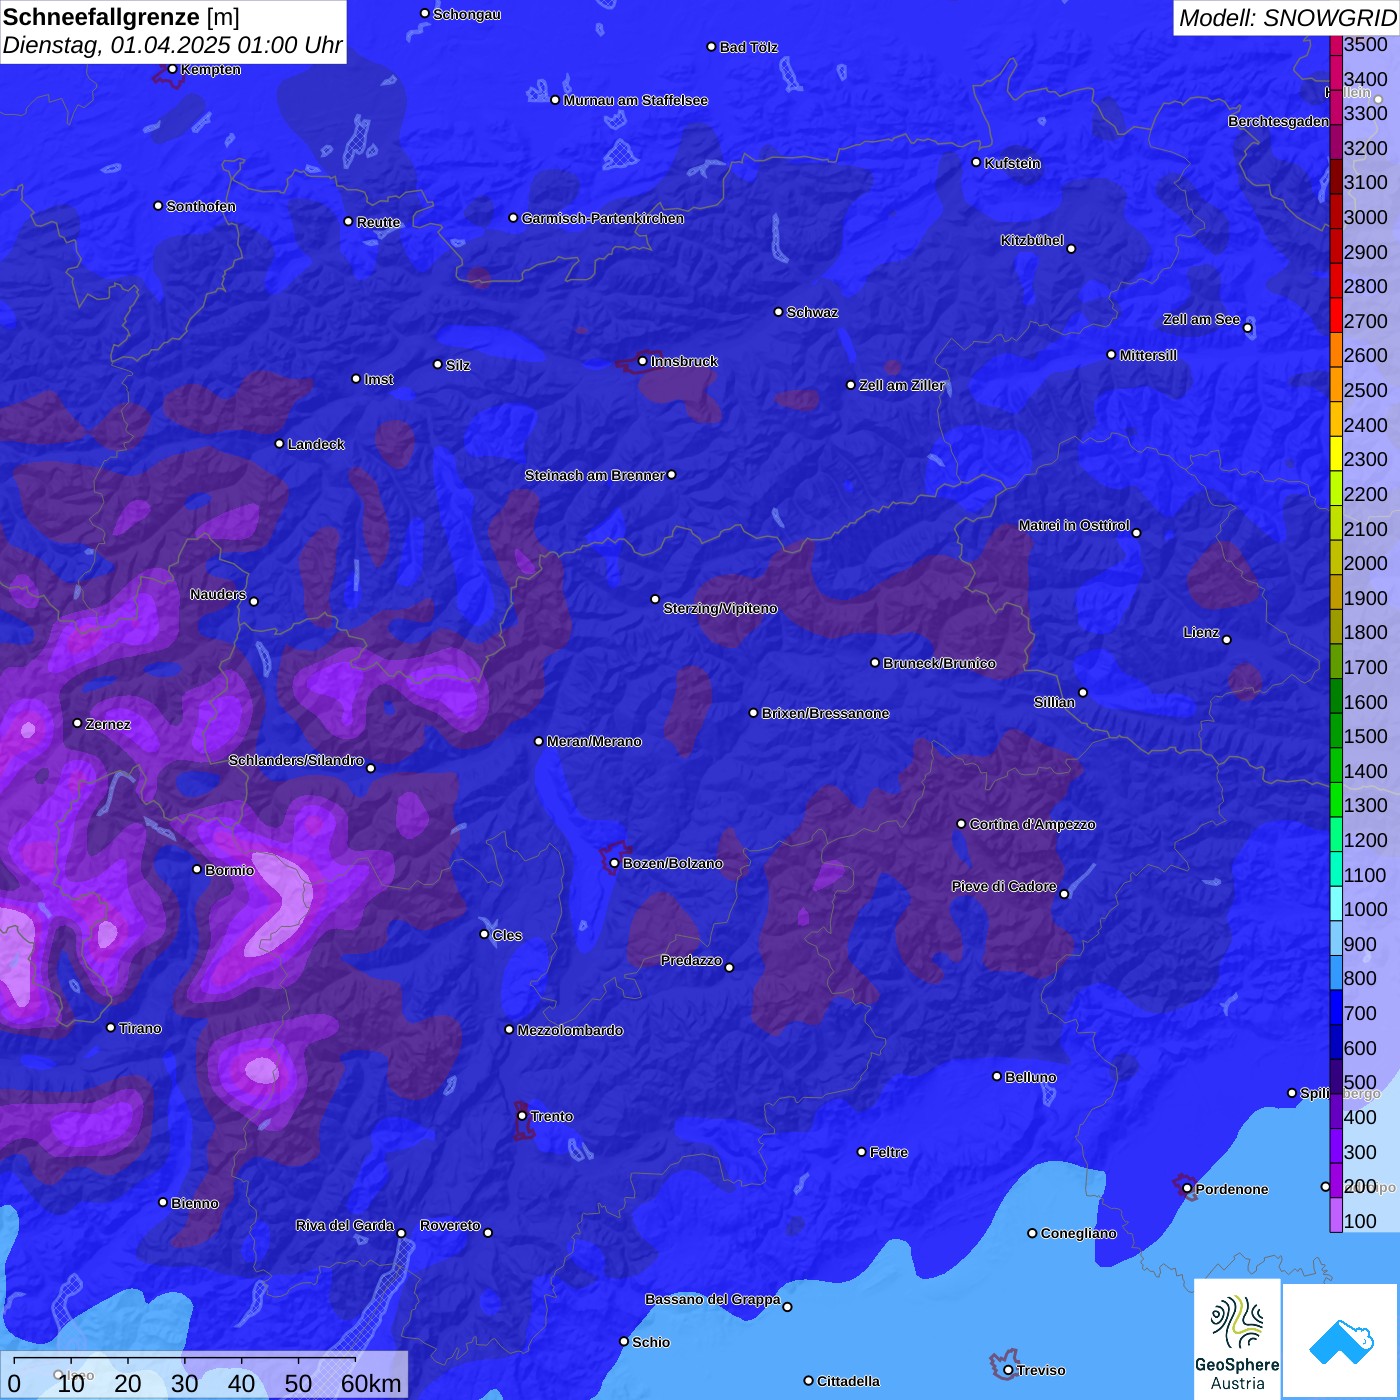Viewport: 1400px width, 1400px height.
Task: Click the Schio town label
Action: click(651, 1342)
